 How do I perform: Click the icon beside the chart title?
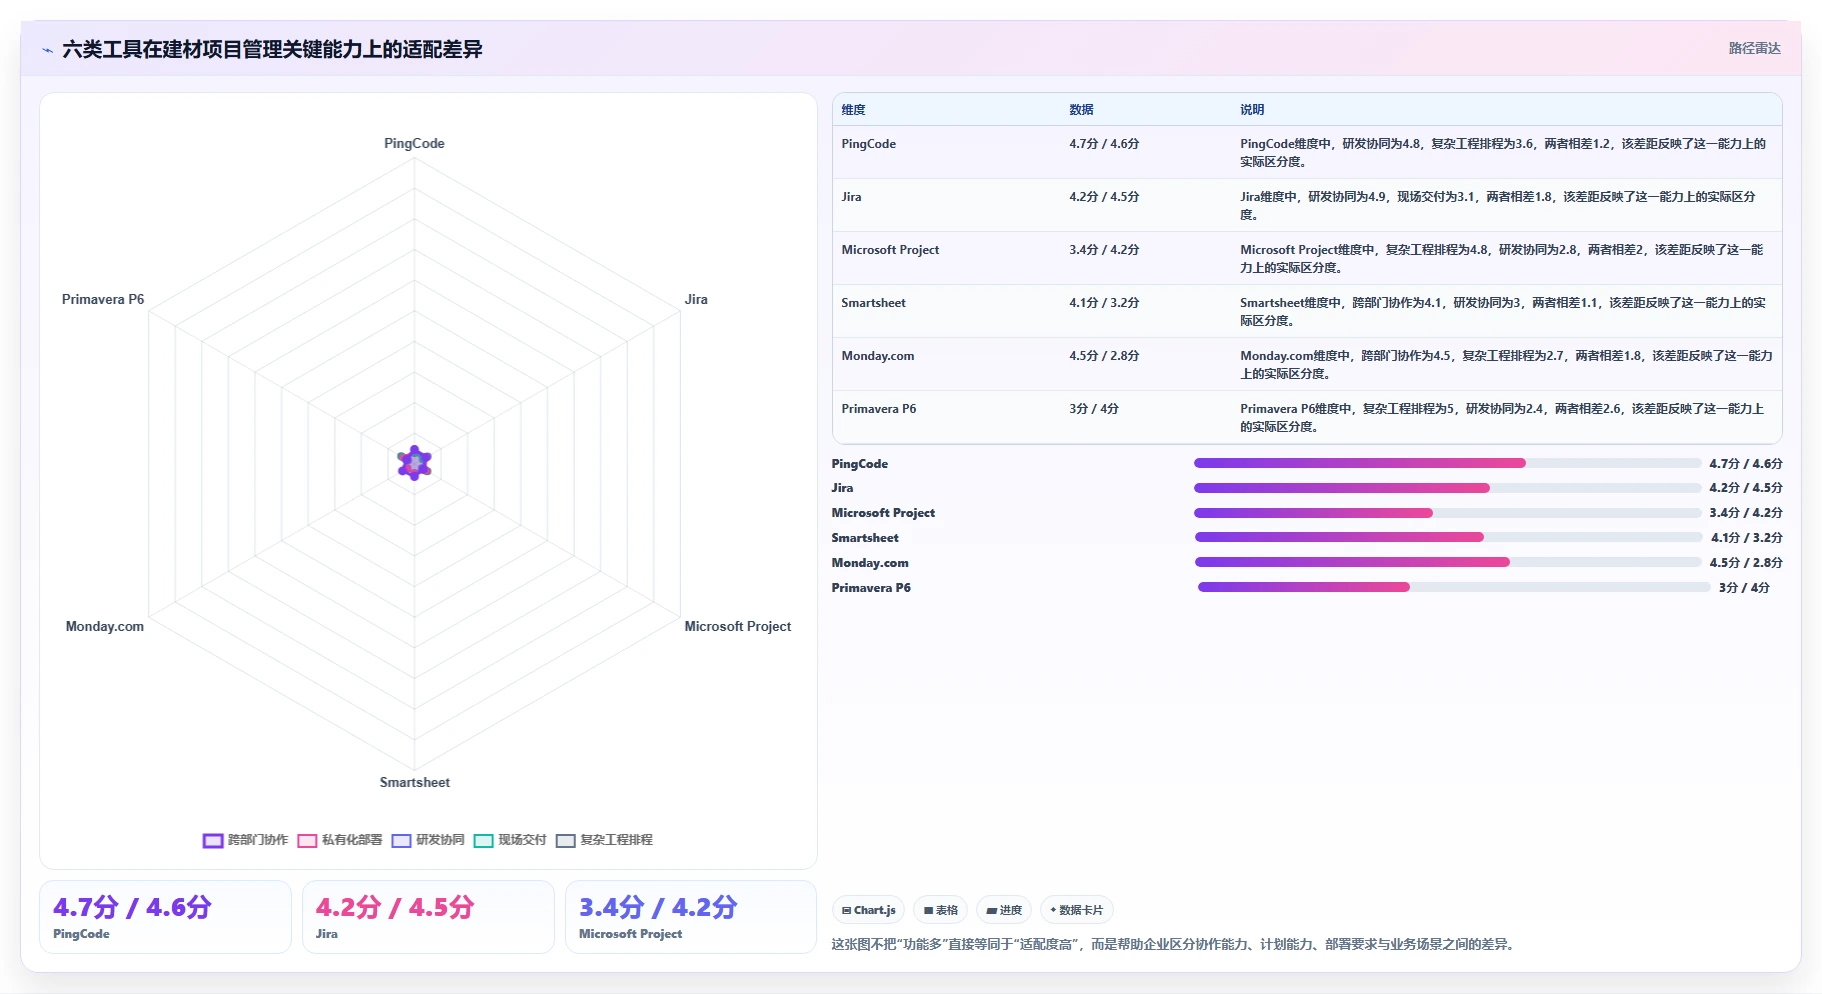[x=47, y=50]
